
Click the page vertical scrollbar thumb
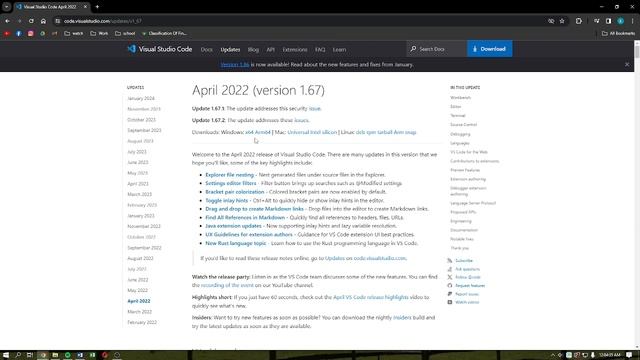637,52
